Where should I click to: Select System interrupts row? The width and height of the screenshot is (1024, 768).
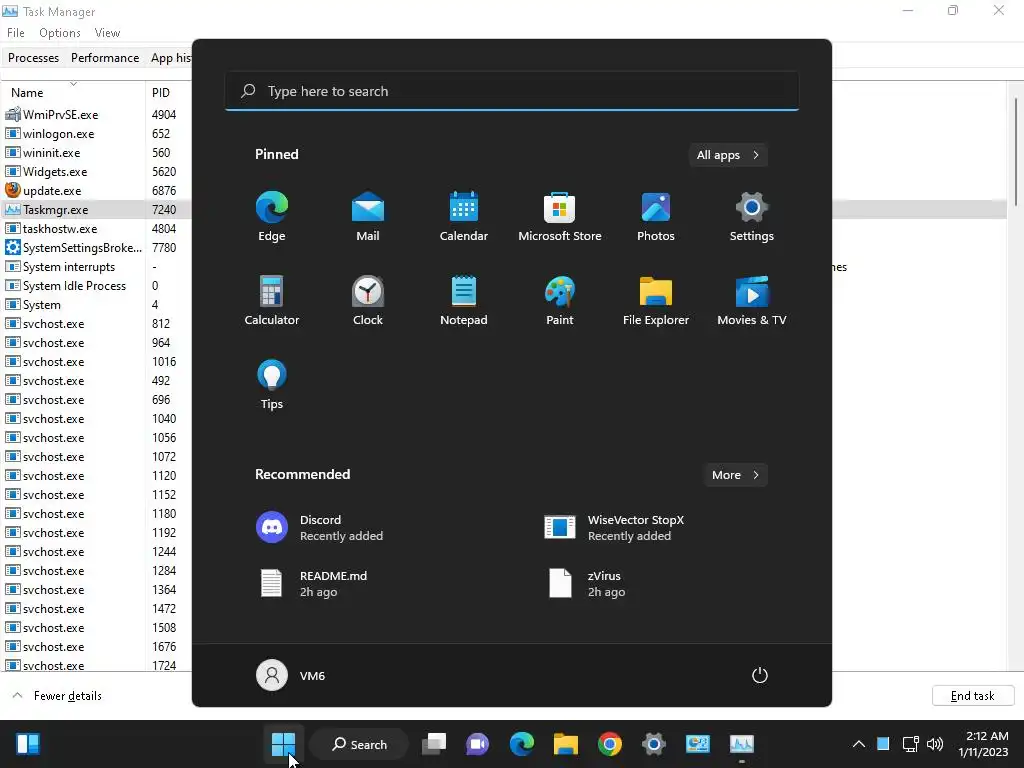97,266
